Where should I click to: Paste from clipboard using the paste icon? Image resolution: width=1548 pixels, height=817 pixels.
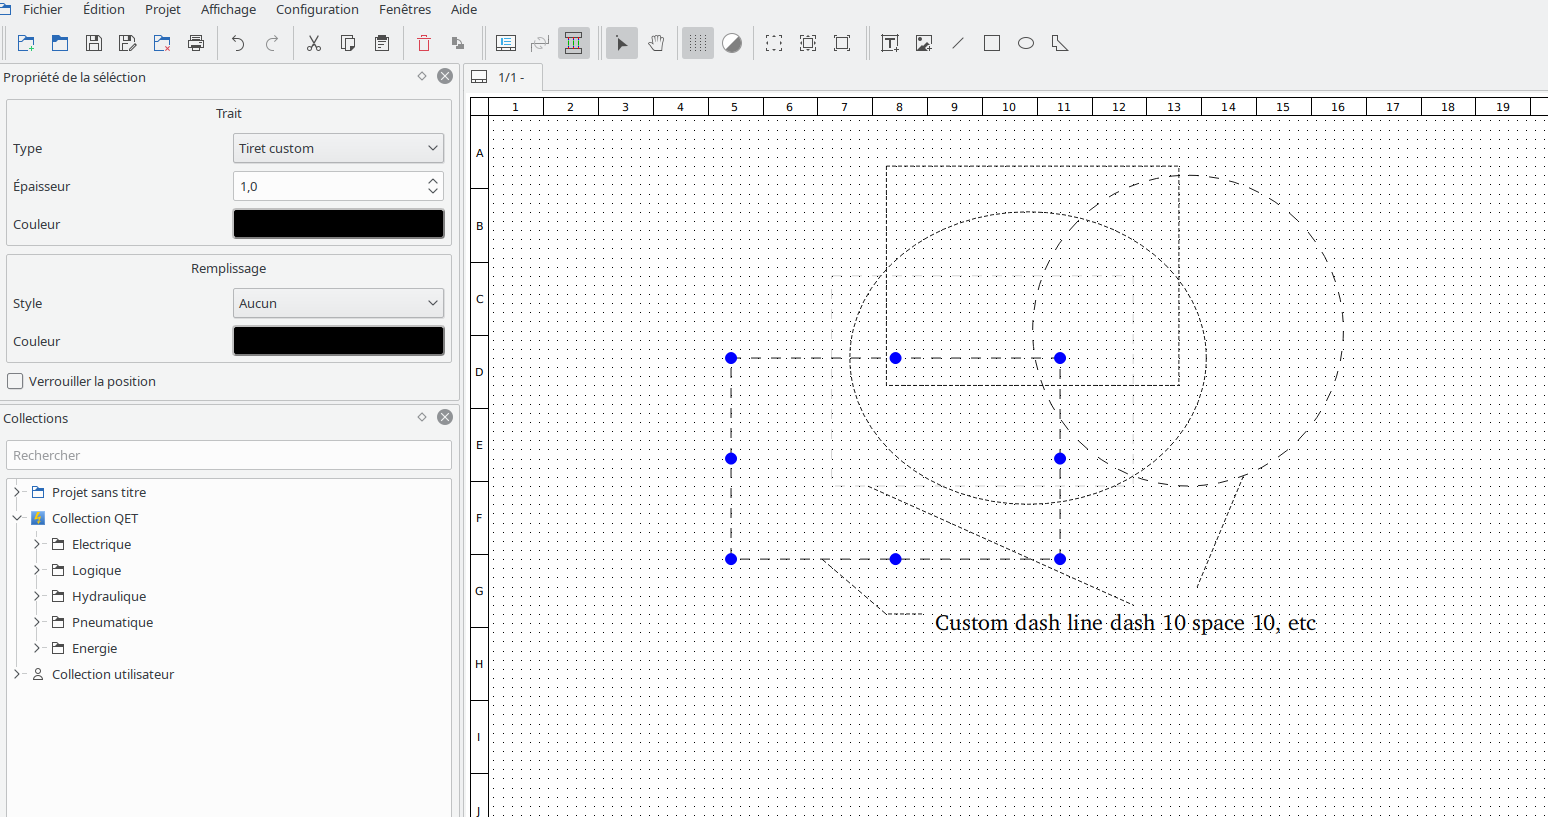(x=382, y=43)
